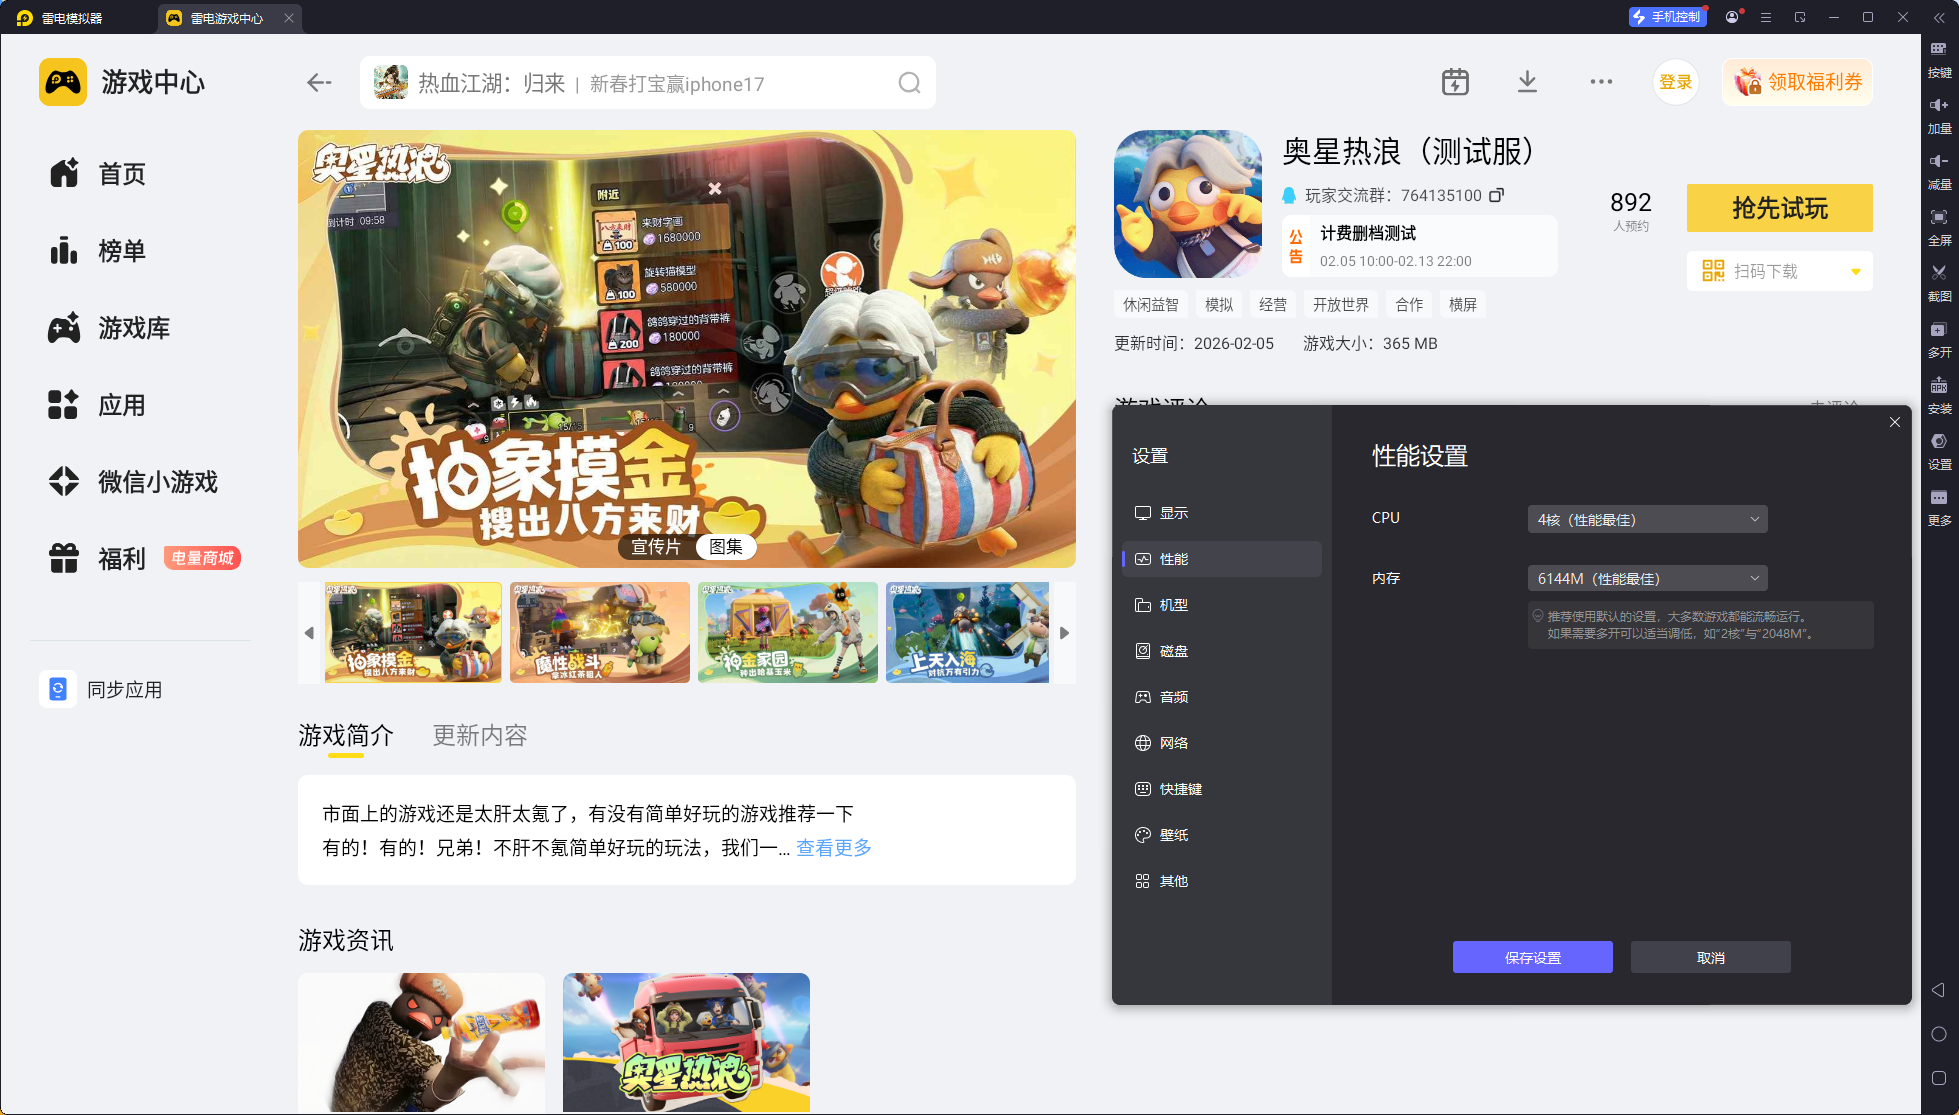This screenshot has width=1959, height=1115.
Task: Select the 上天入海 screenshot thumbnail
Action: pyautogui.click(x=967, y=633)
